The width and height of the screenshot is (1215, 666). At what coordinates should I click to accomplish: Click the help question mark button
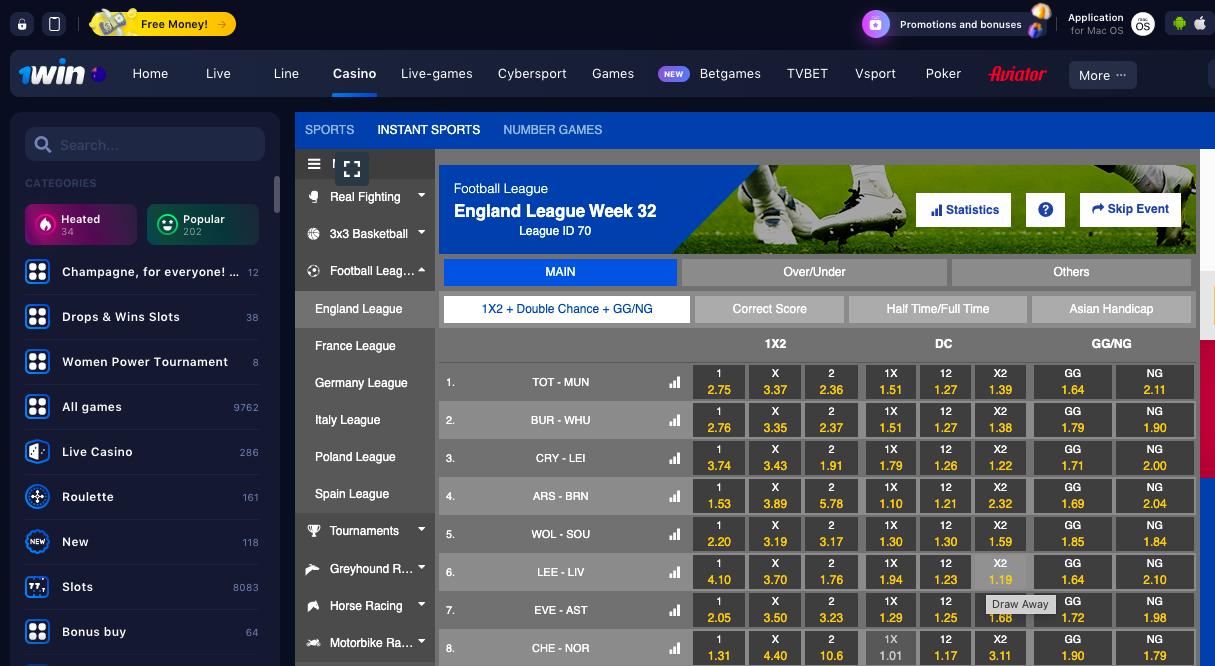click(x=1045, y=210)
